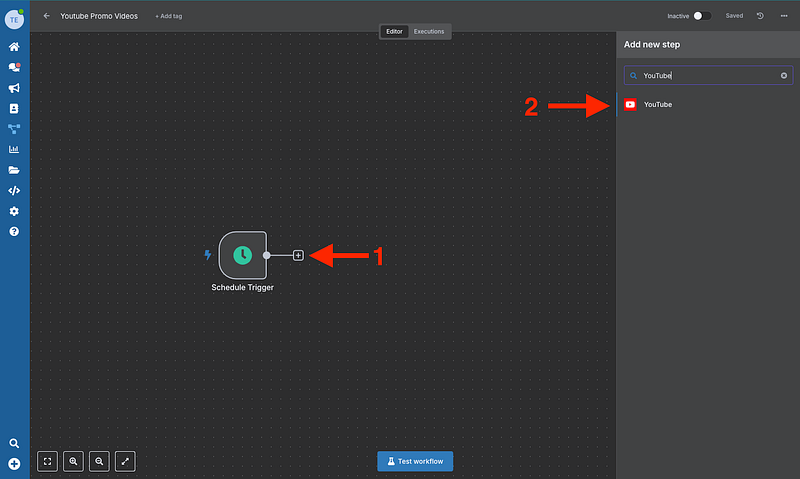Image resolution: width=800 pixels, height=479 pixels.
Task: Select the YouTube node from results
Action: 657,104
